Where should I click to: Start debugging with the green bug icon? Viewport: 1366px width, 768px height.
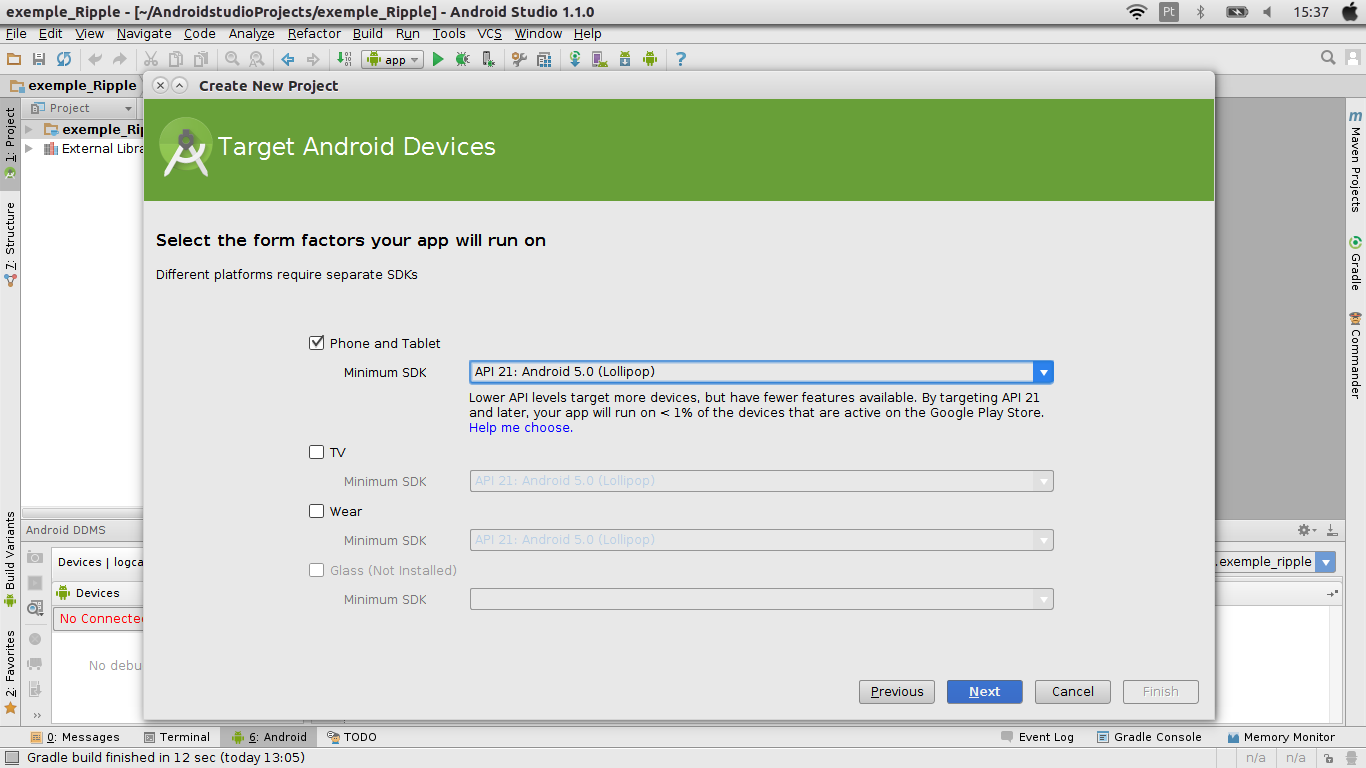point(462,59)
